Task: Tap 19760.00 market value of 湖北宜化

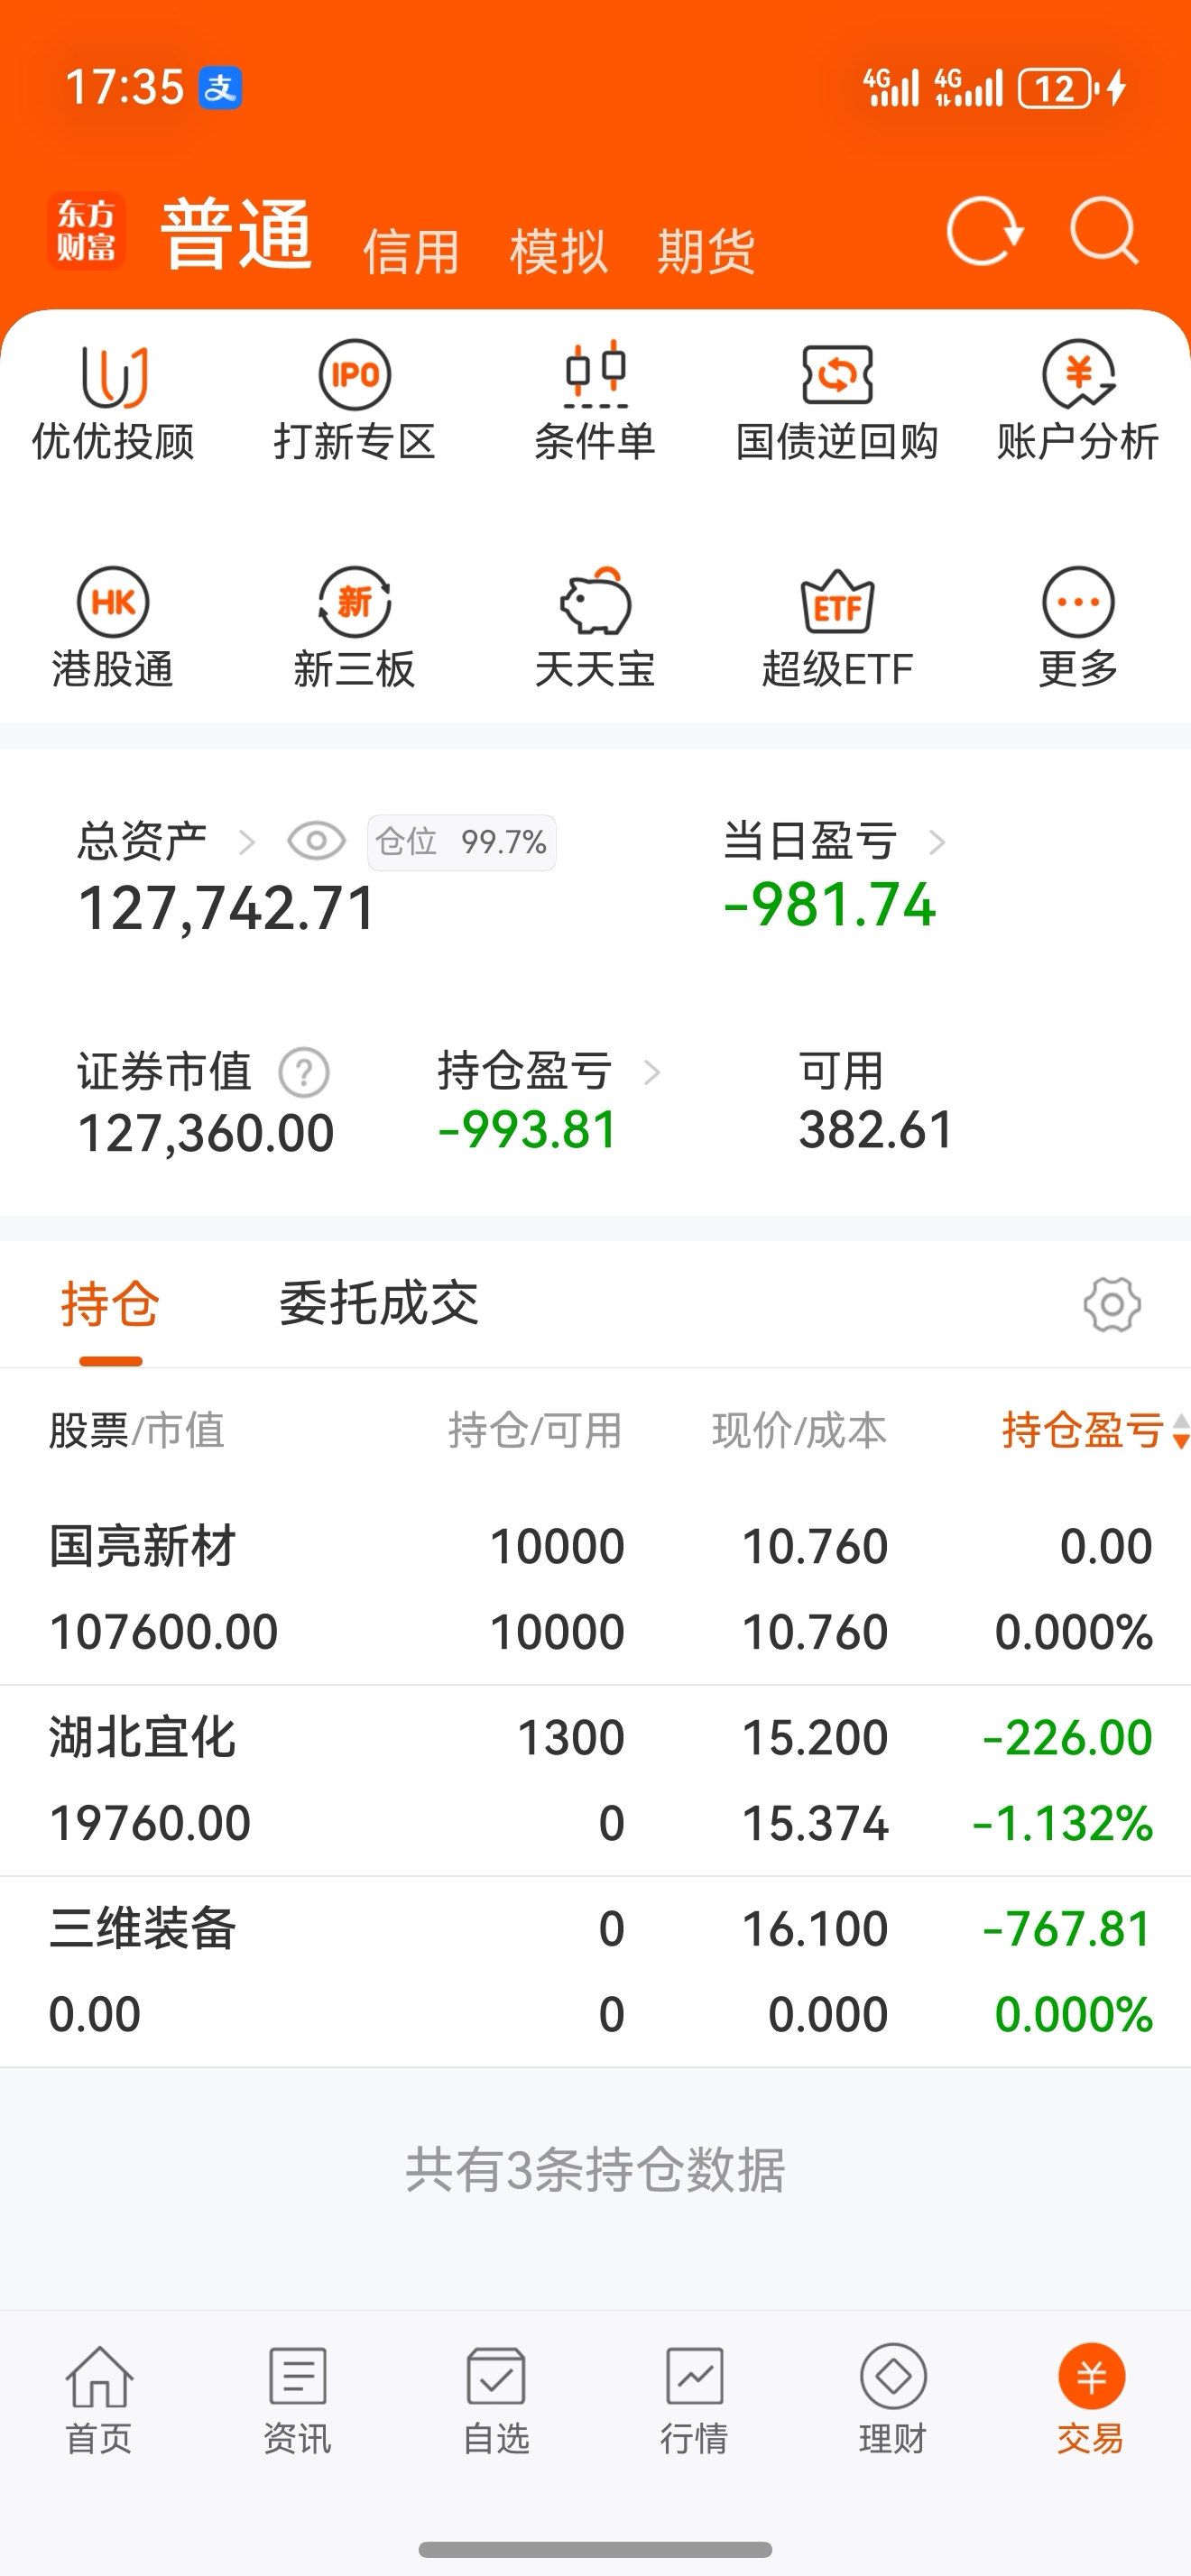Action: (x=150, y=1823)
